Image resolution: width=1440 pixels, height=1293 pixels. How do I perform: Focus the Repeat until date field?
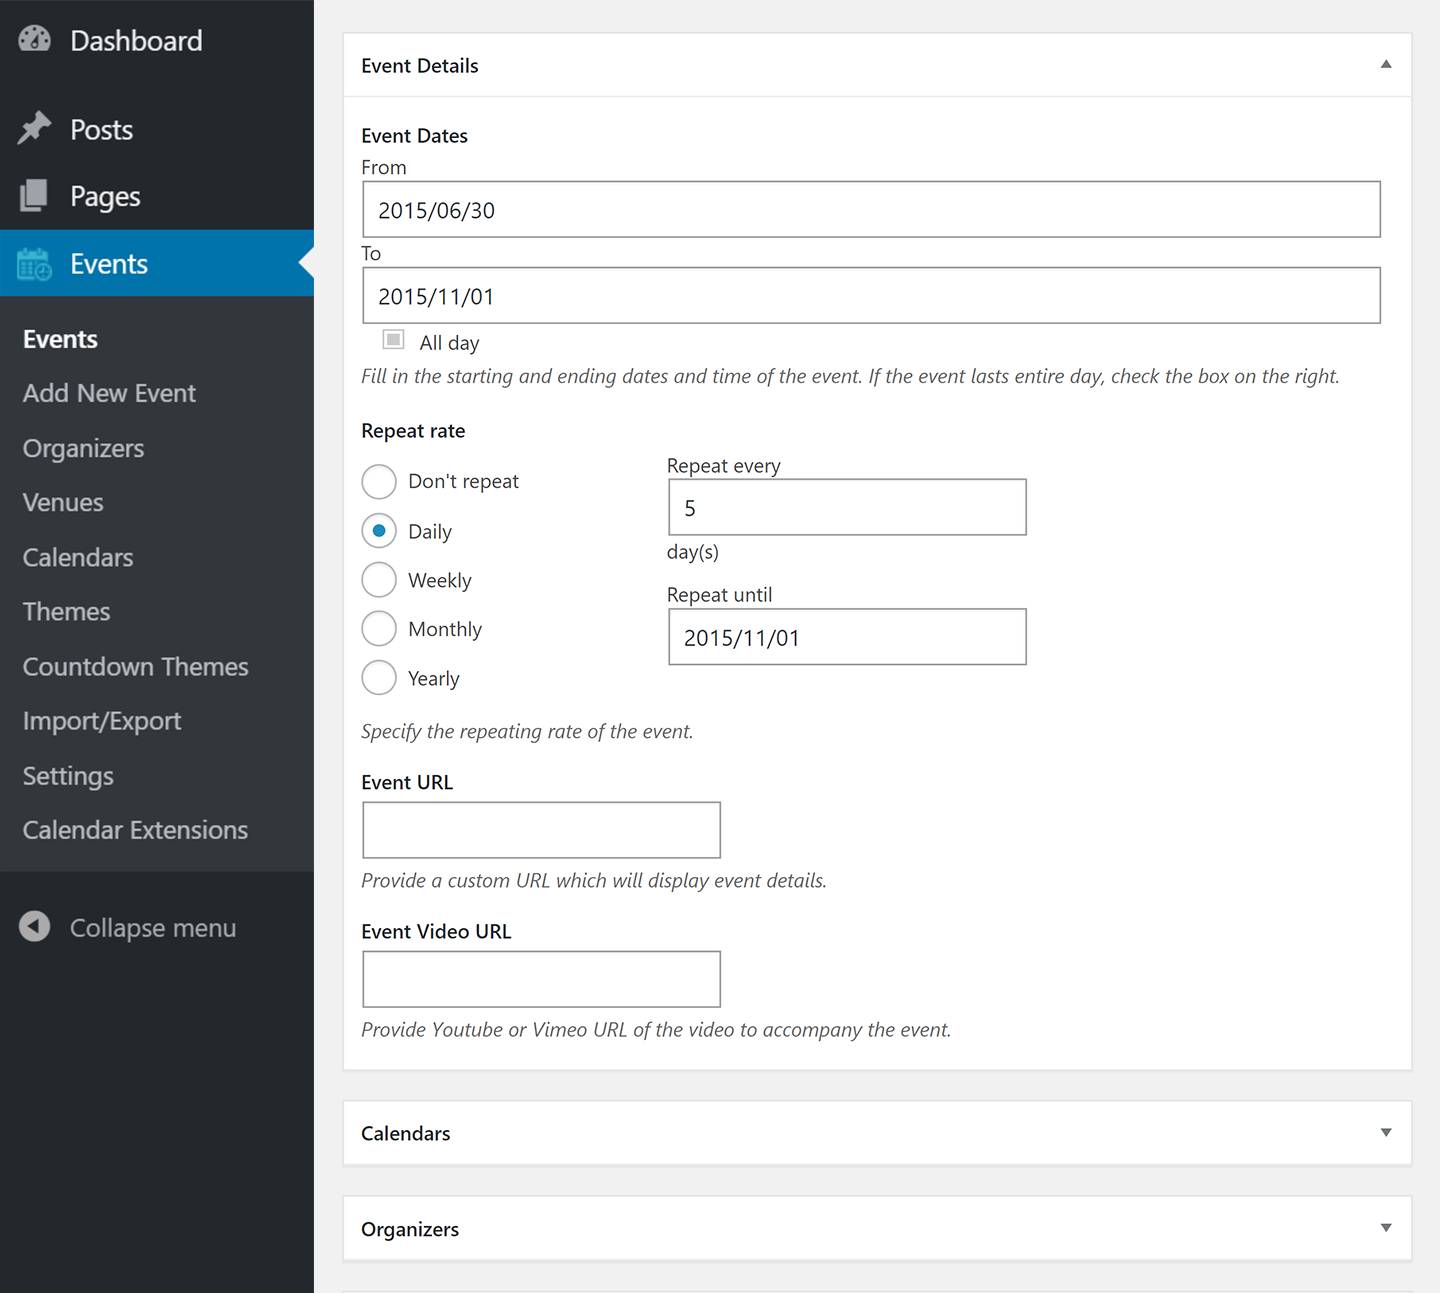point(846,637)
